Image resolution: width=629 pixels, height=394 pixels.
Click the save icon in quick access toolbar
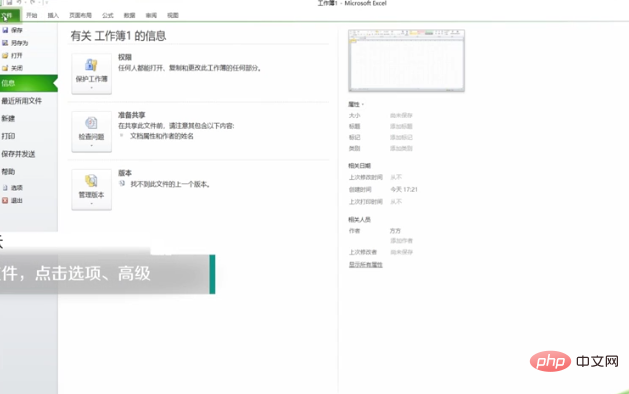pyautogui.click(x=9, y=2)
